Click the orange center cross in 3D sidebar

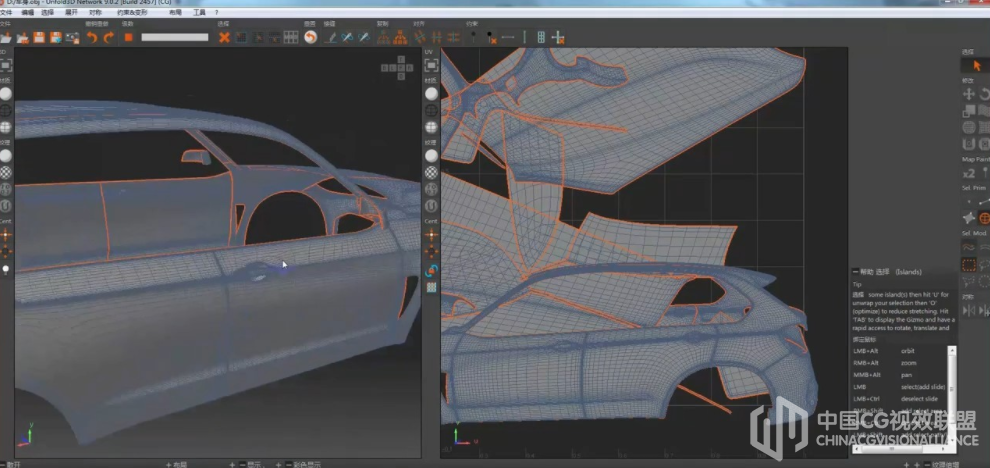(x=6, y=235)
